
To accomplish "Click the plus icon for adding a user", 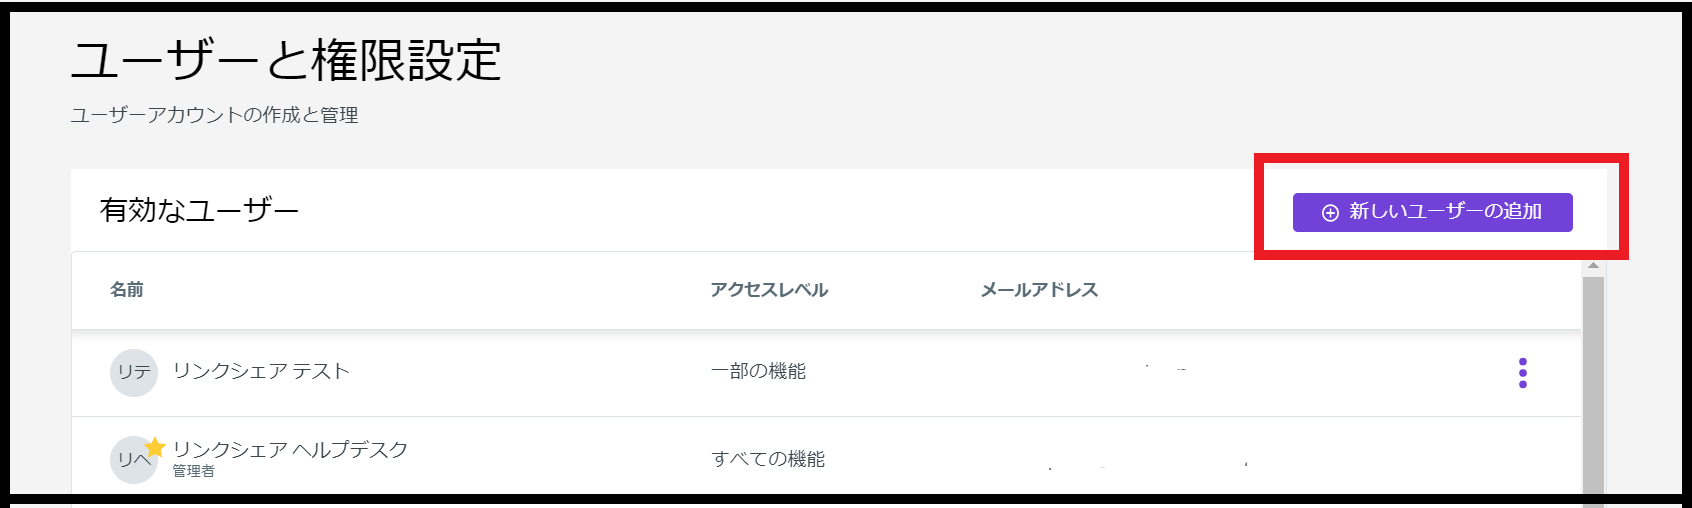I will coord(1330,213).
